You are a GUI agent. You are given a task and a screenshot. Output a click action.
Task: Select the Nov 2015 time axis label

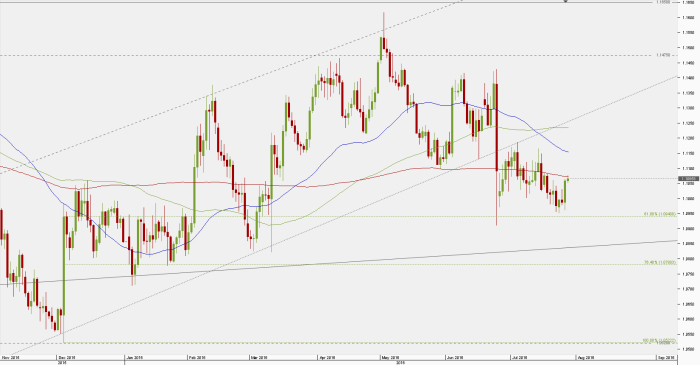(11, 358)
